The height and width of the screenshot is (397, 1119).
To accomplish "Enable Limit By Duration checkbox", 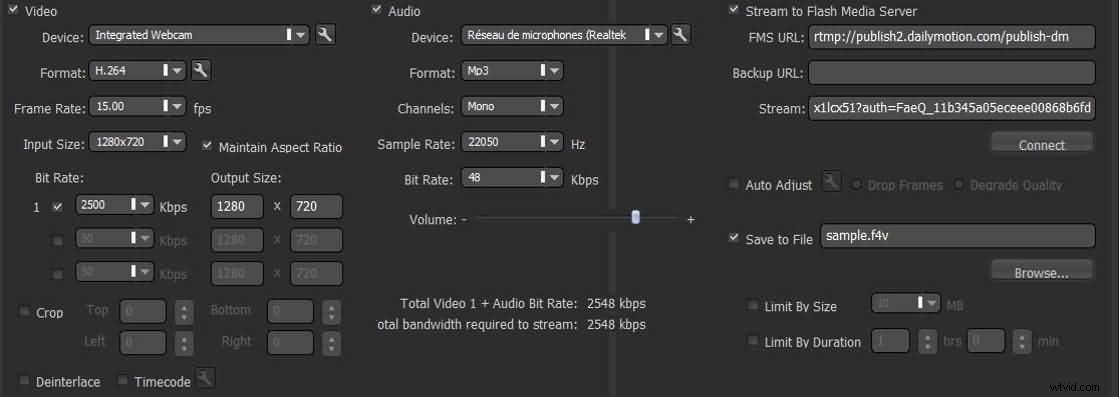I will click(x=752, y=341).
